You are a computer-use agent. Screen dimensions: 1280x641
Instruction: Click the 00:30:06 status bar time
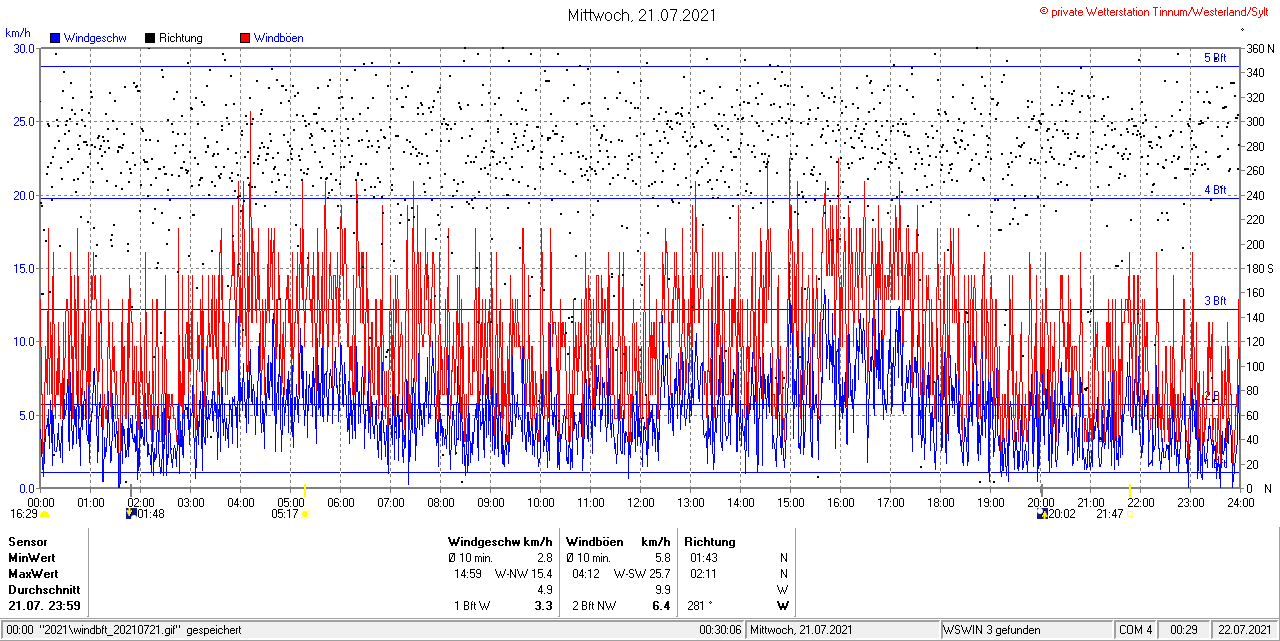pos(720,630)
